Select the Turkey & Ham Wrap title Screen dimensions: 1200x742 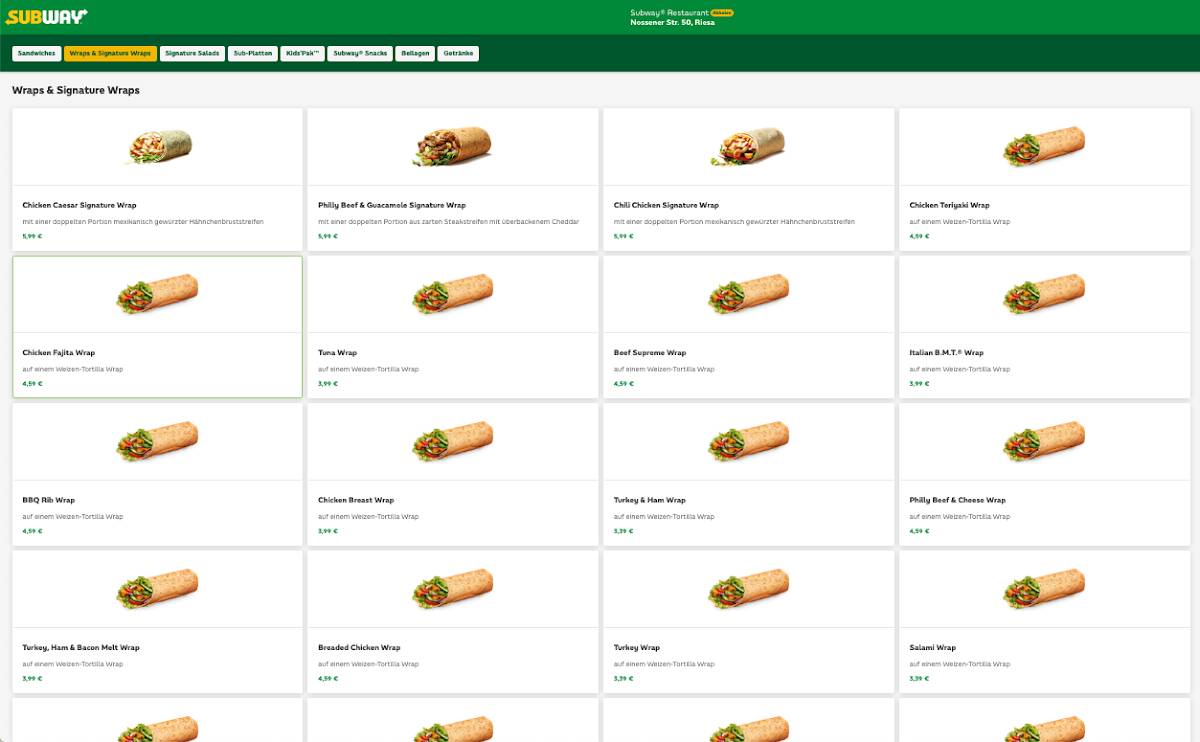(x=650, y=500)
